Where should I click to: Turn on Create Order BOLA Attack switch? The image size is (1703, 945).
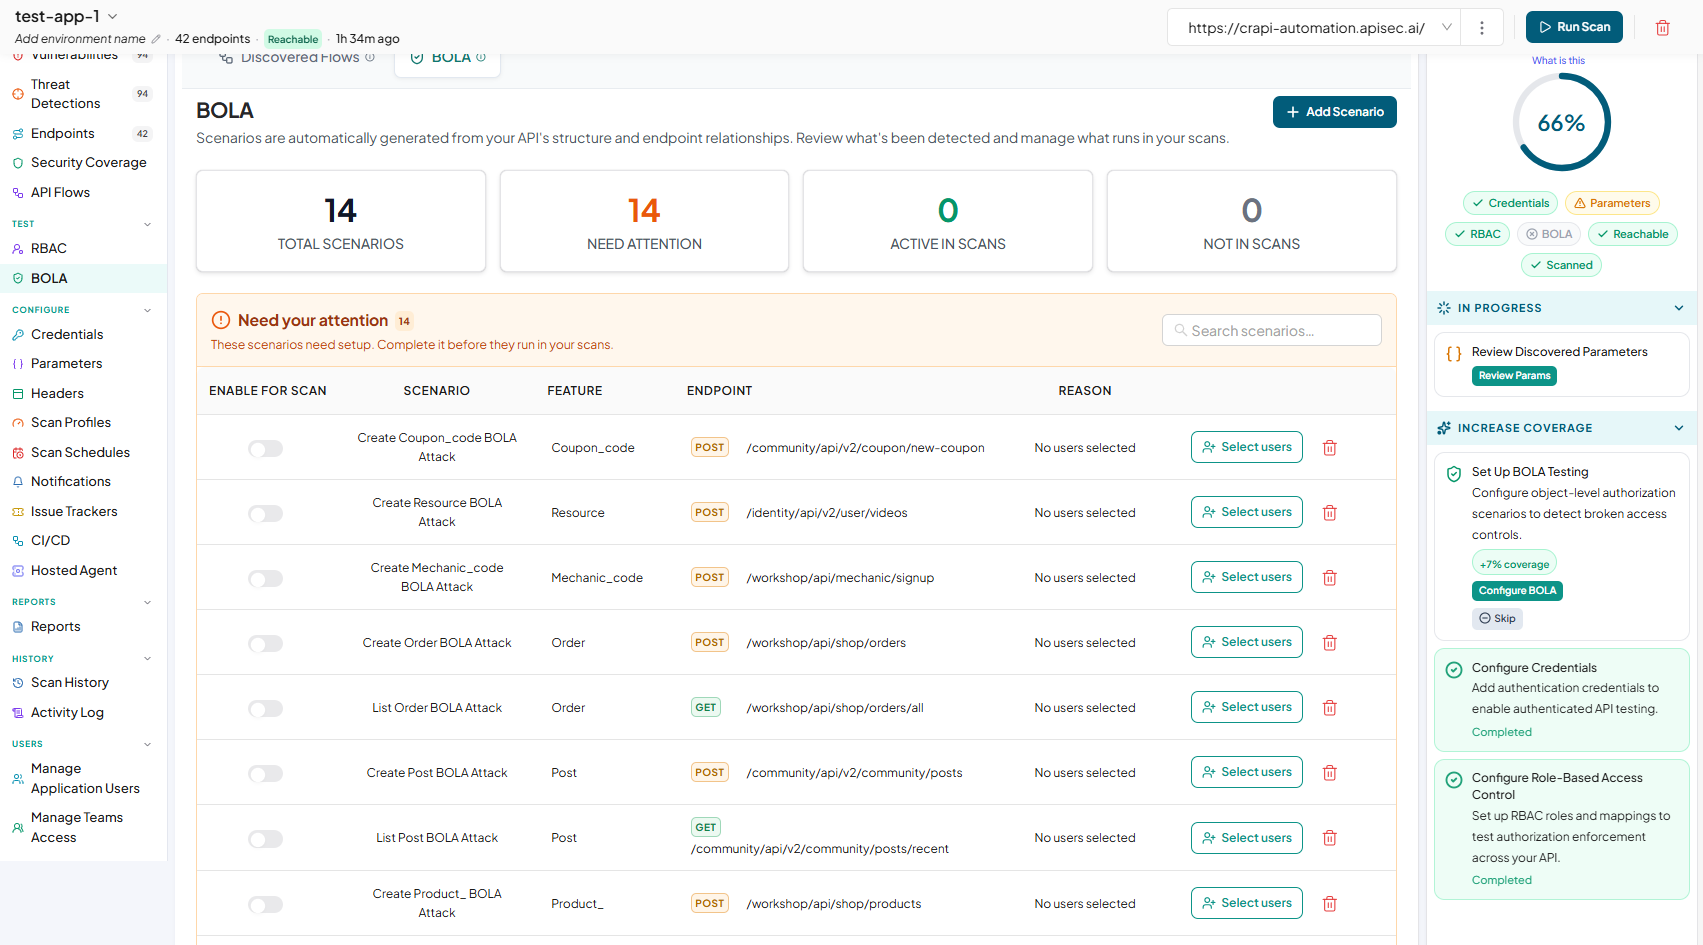point(266,644)
